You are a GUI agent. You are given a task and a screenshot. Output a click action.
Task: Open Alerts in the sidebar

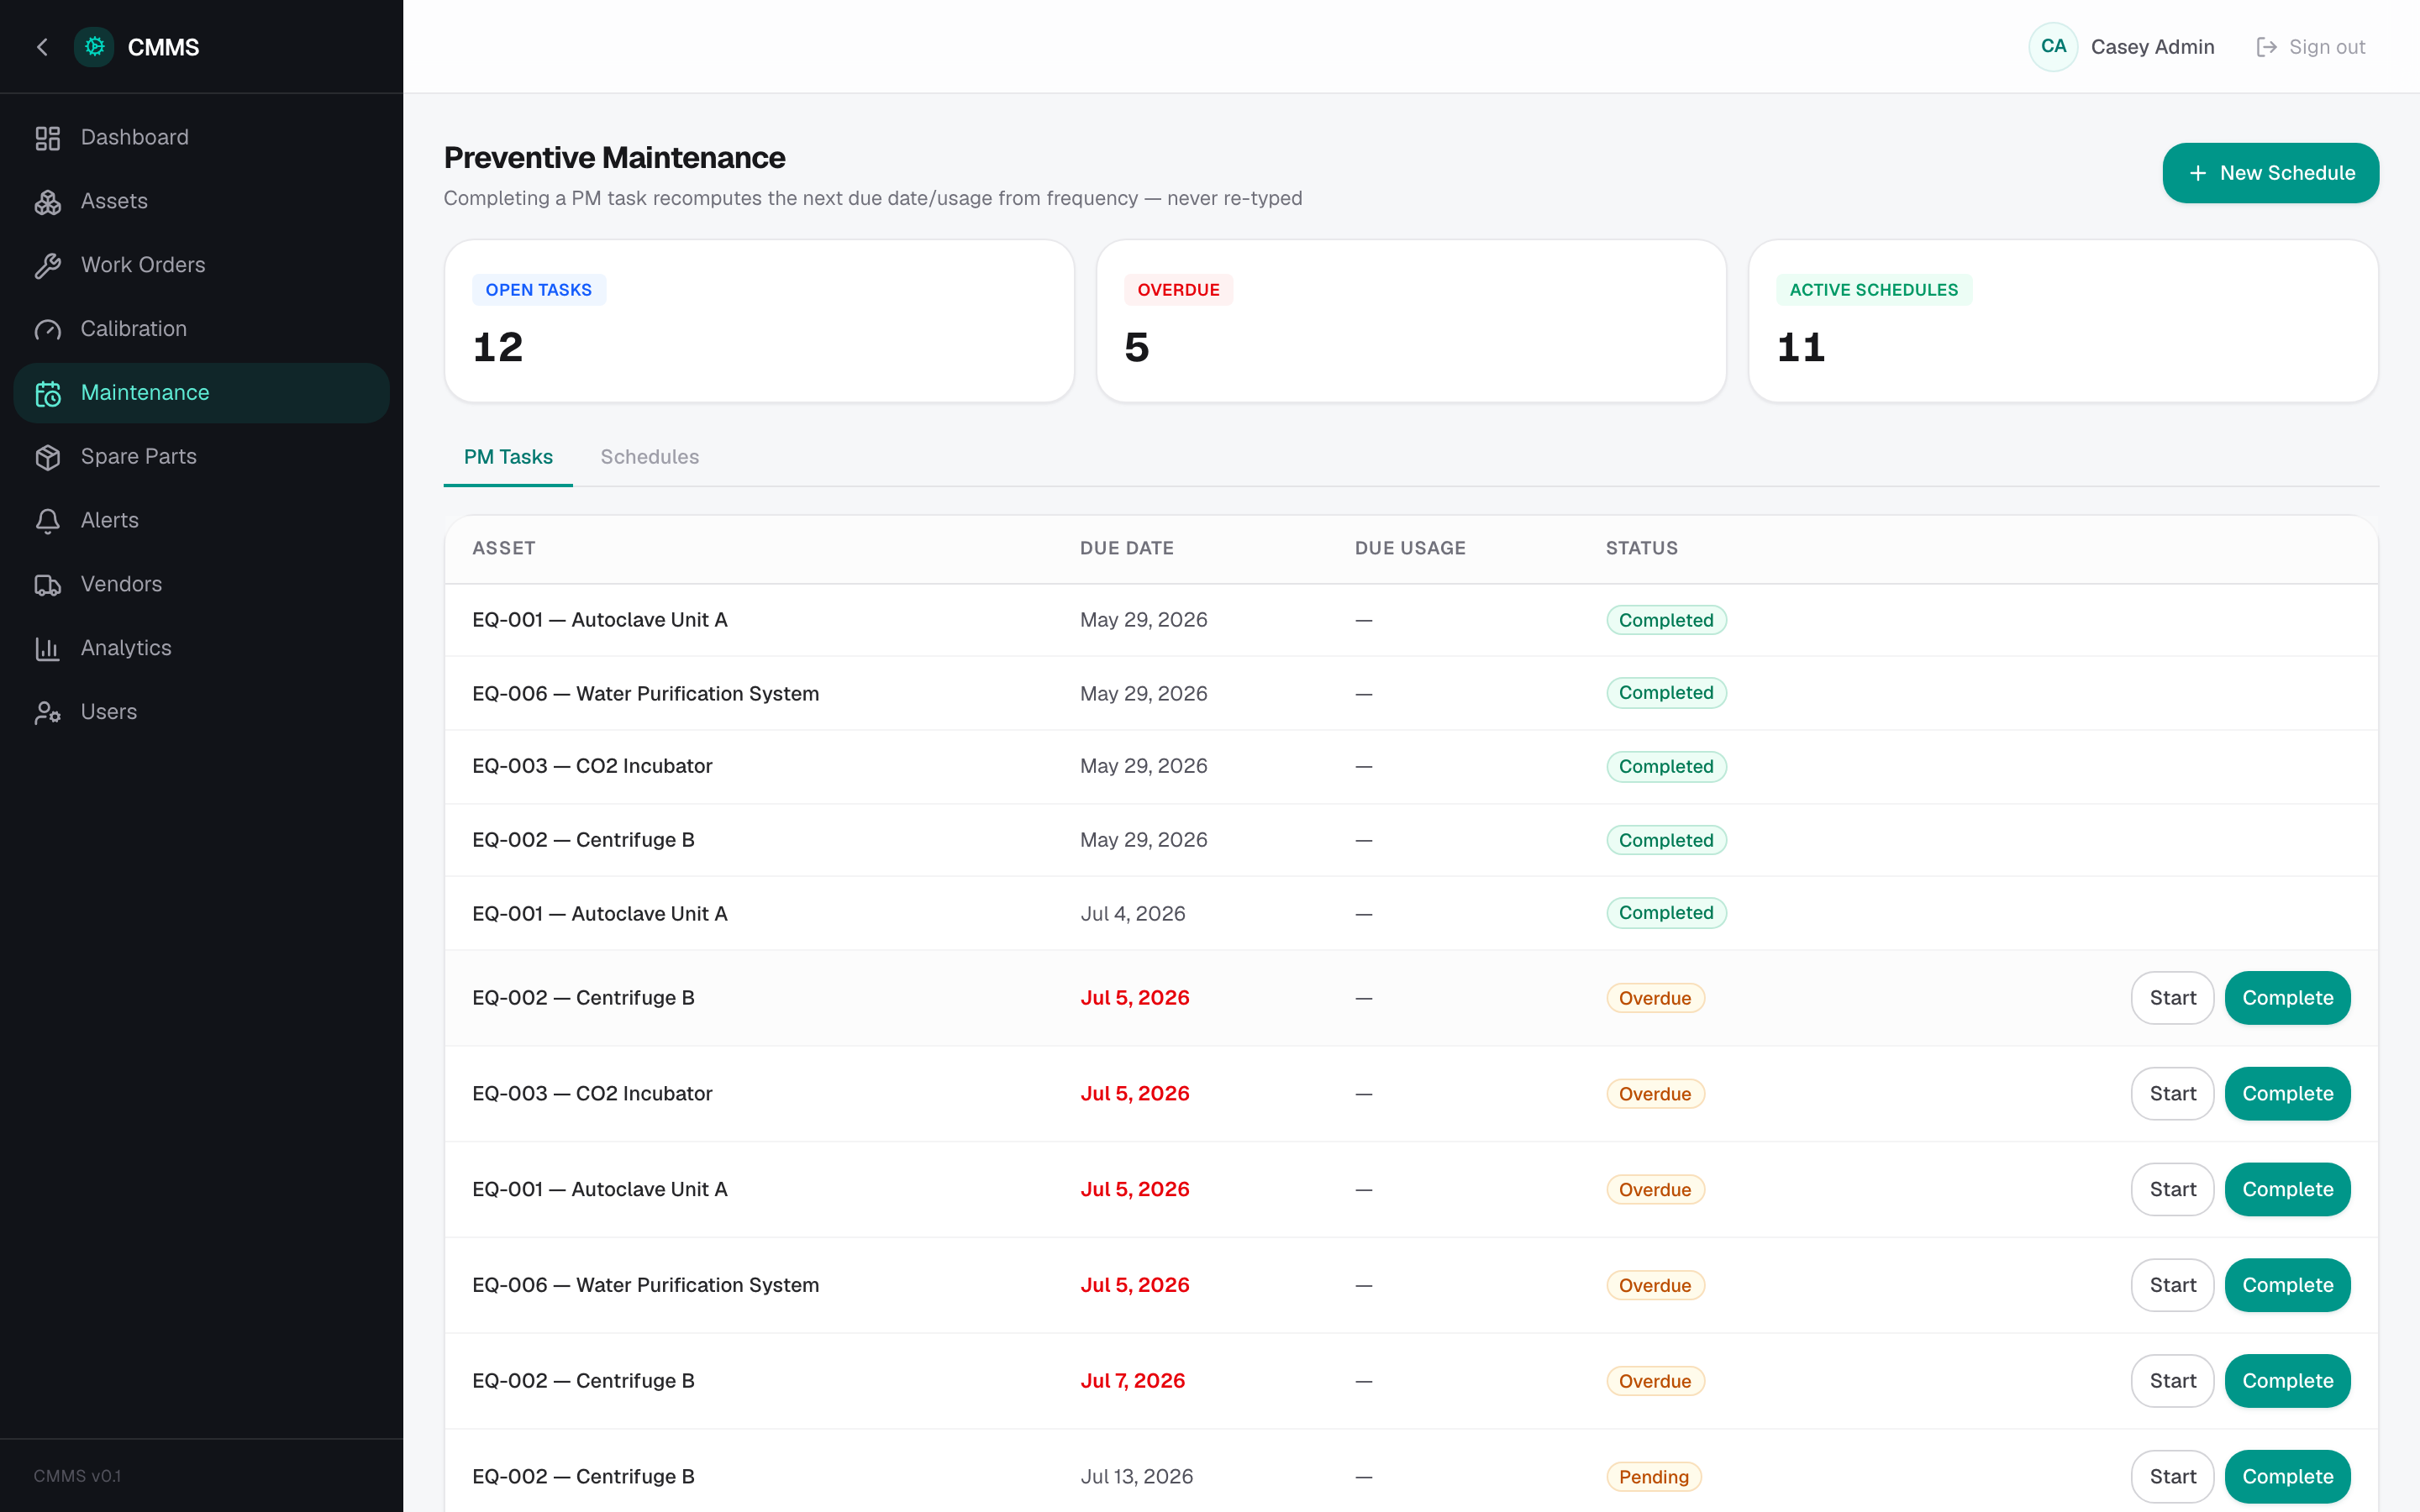click(x=201, y=521)
